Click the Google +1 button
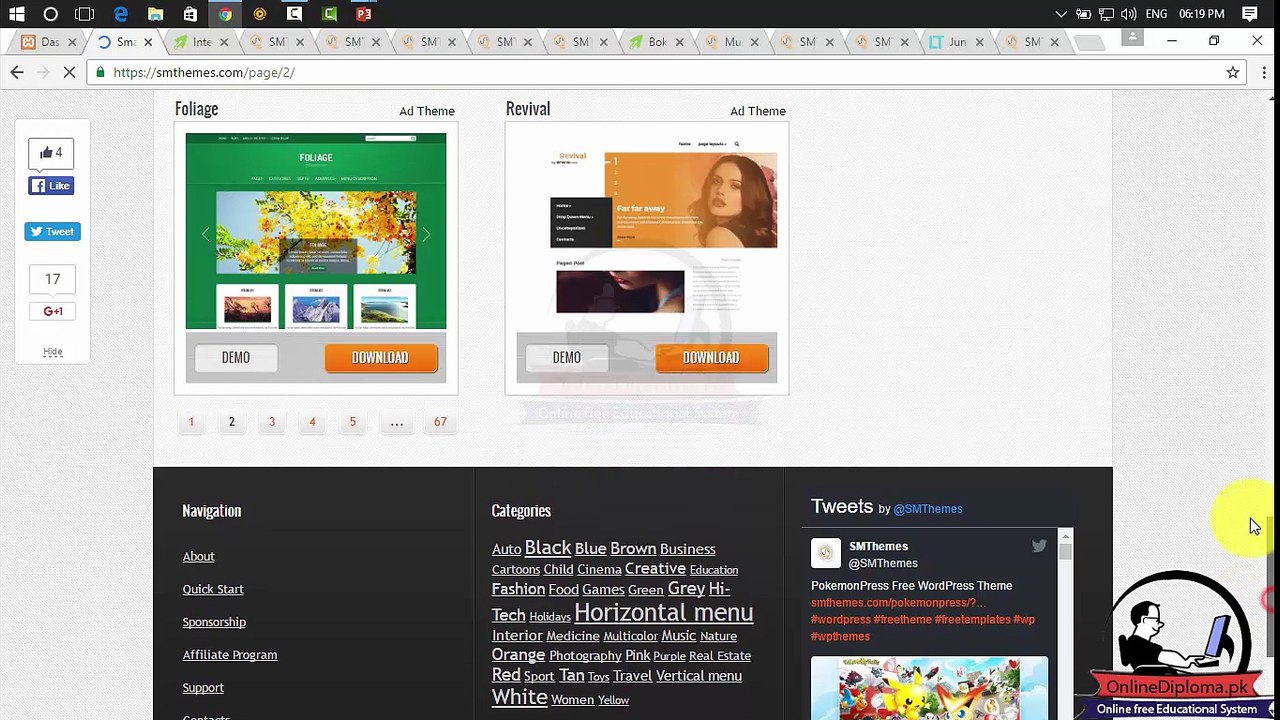1280x720 pixels. (52, 311)
